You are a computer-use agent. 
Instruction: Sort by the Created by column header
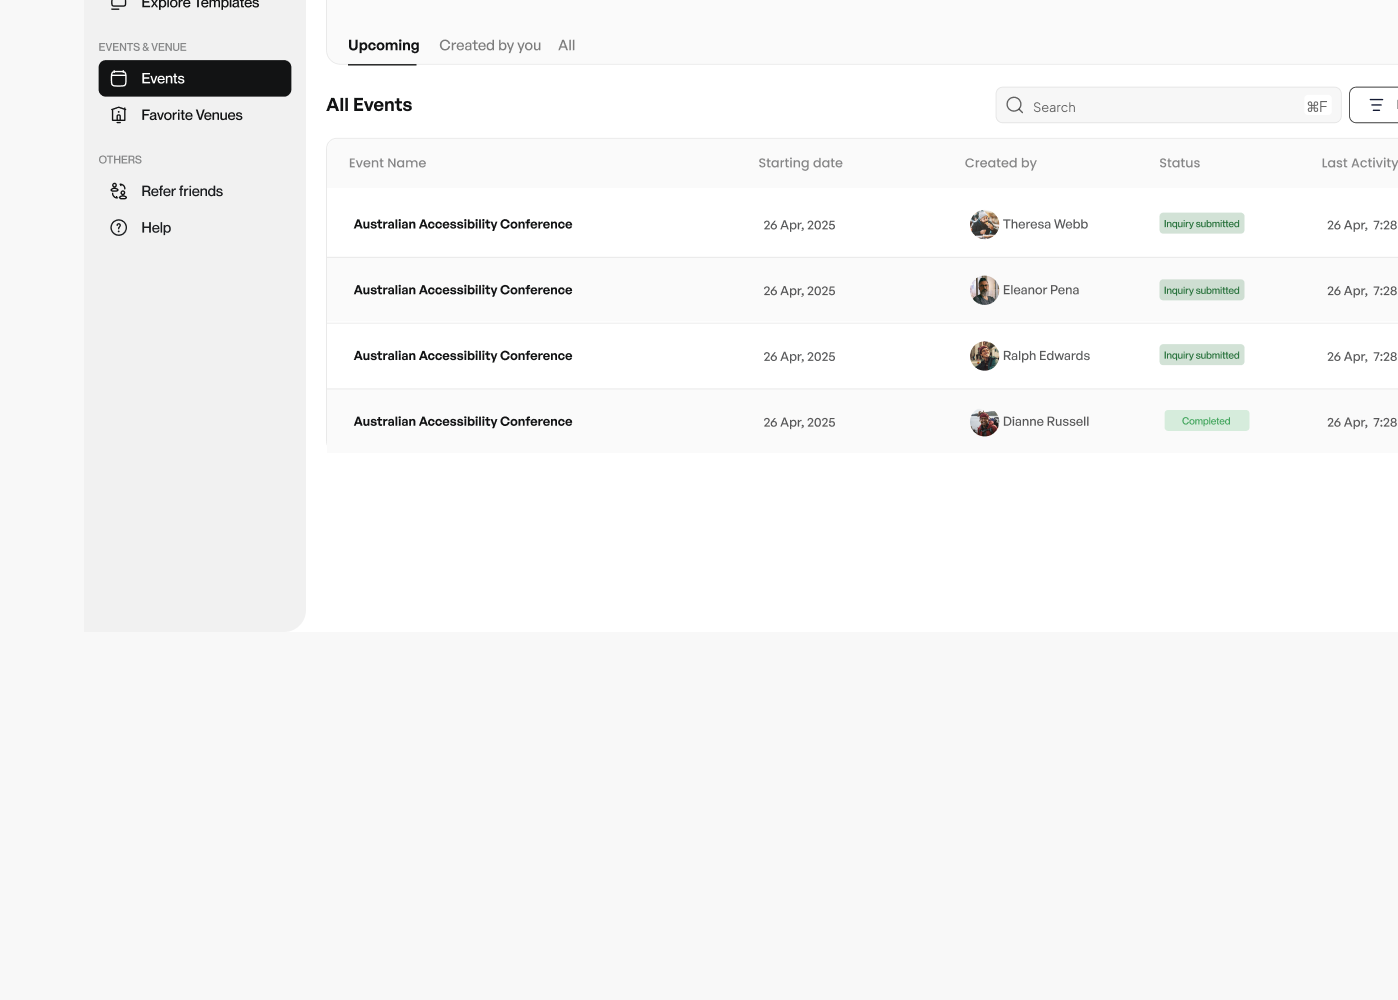pos(1000,163)
